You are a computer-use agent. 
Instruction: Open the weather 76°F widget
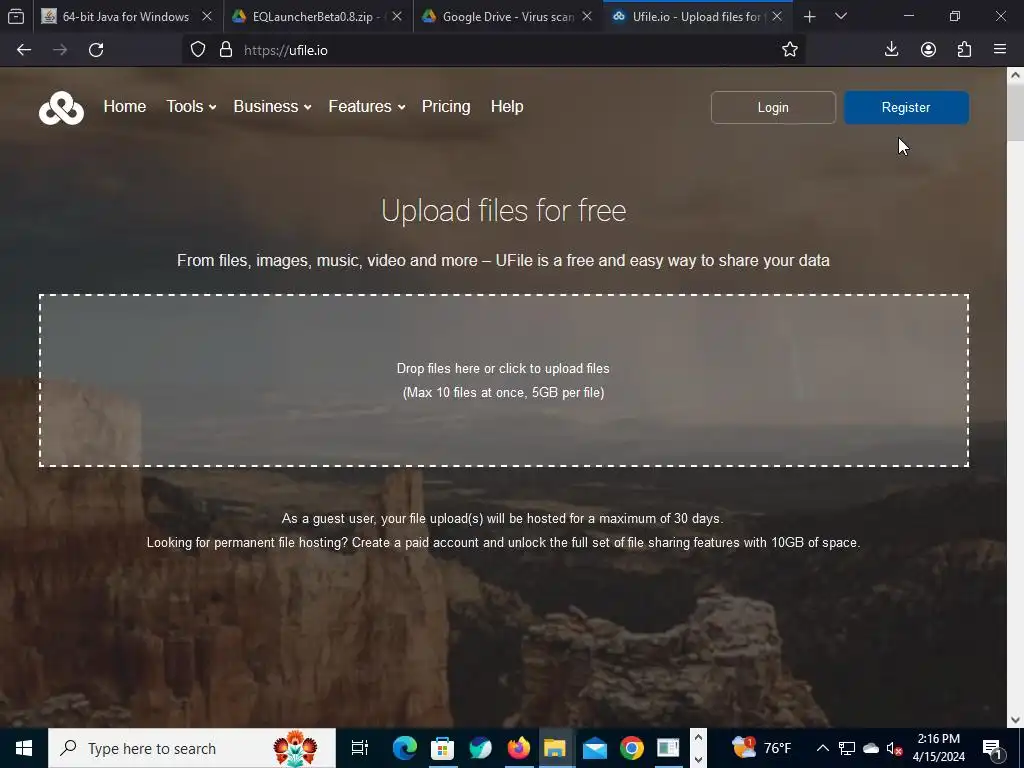click(x=761, y=748)
